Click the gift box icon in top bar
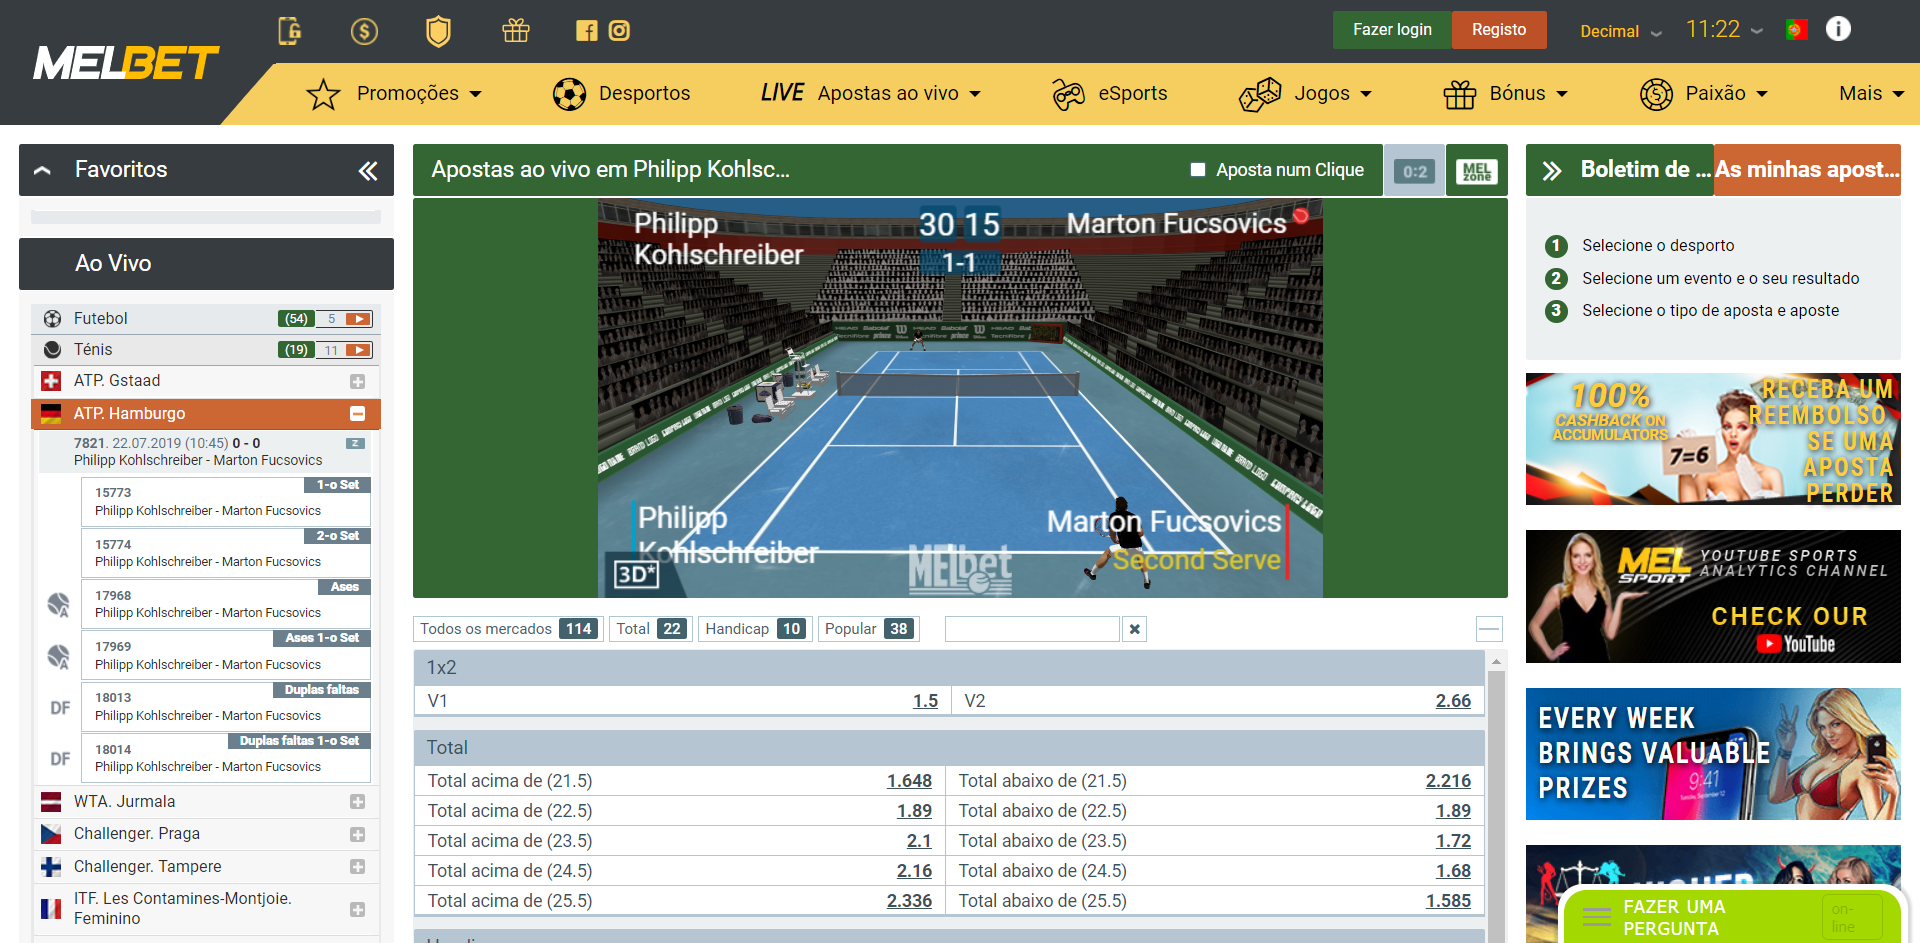Screen dimensions: 1920x943 pos(516,31)
